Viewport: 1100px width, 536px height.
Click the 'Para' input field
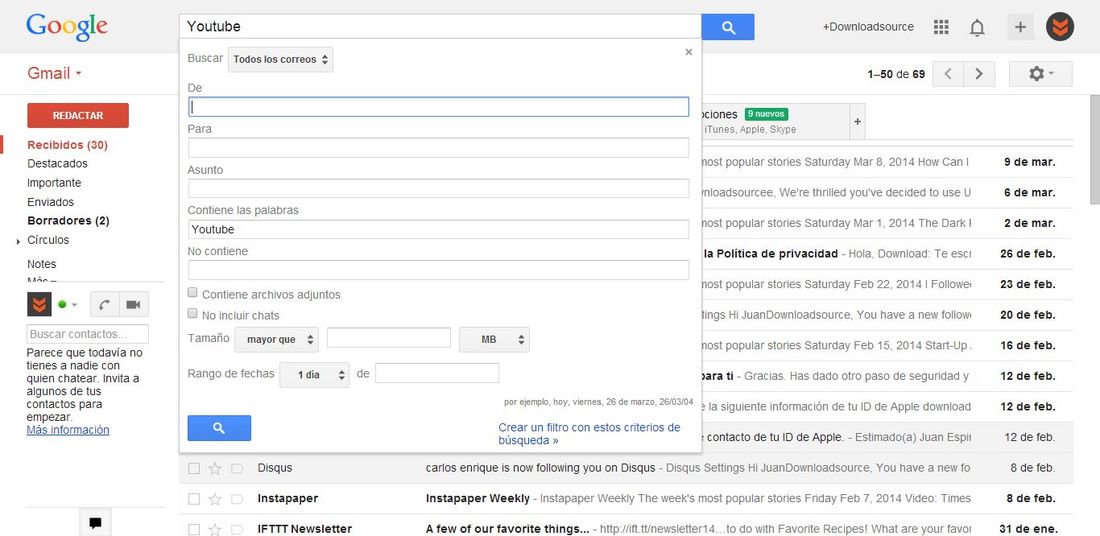[438, 148]
